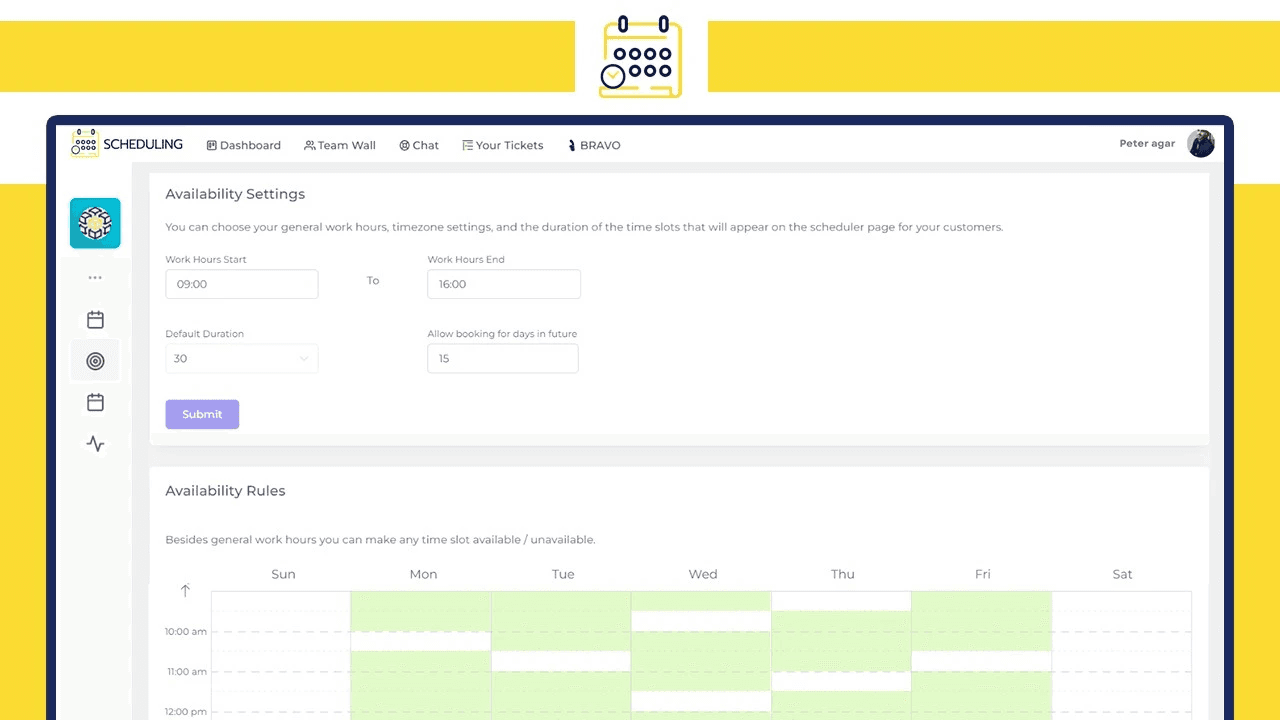
Task: Open the Chat section
Action: tap(418, 145)
